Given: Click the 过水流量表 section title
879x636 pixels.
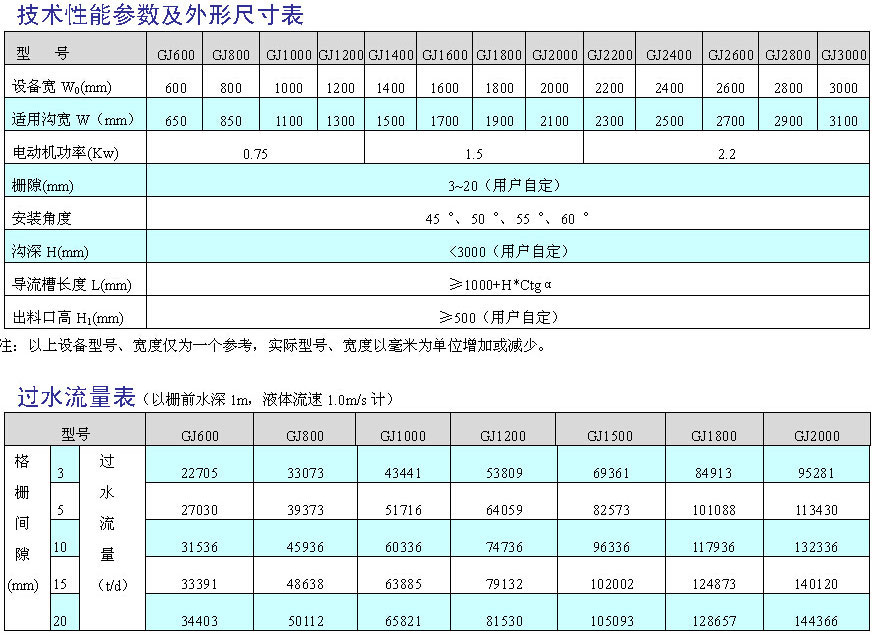Looking at the screenshot, I should (x=75, y=397).
